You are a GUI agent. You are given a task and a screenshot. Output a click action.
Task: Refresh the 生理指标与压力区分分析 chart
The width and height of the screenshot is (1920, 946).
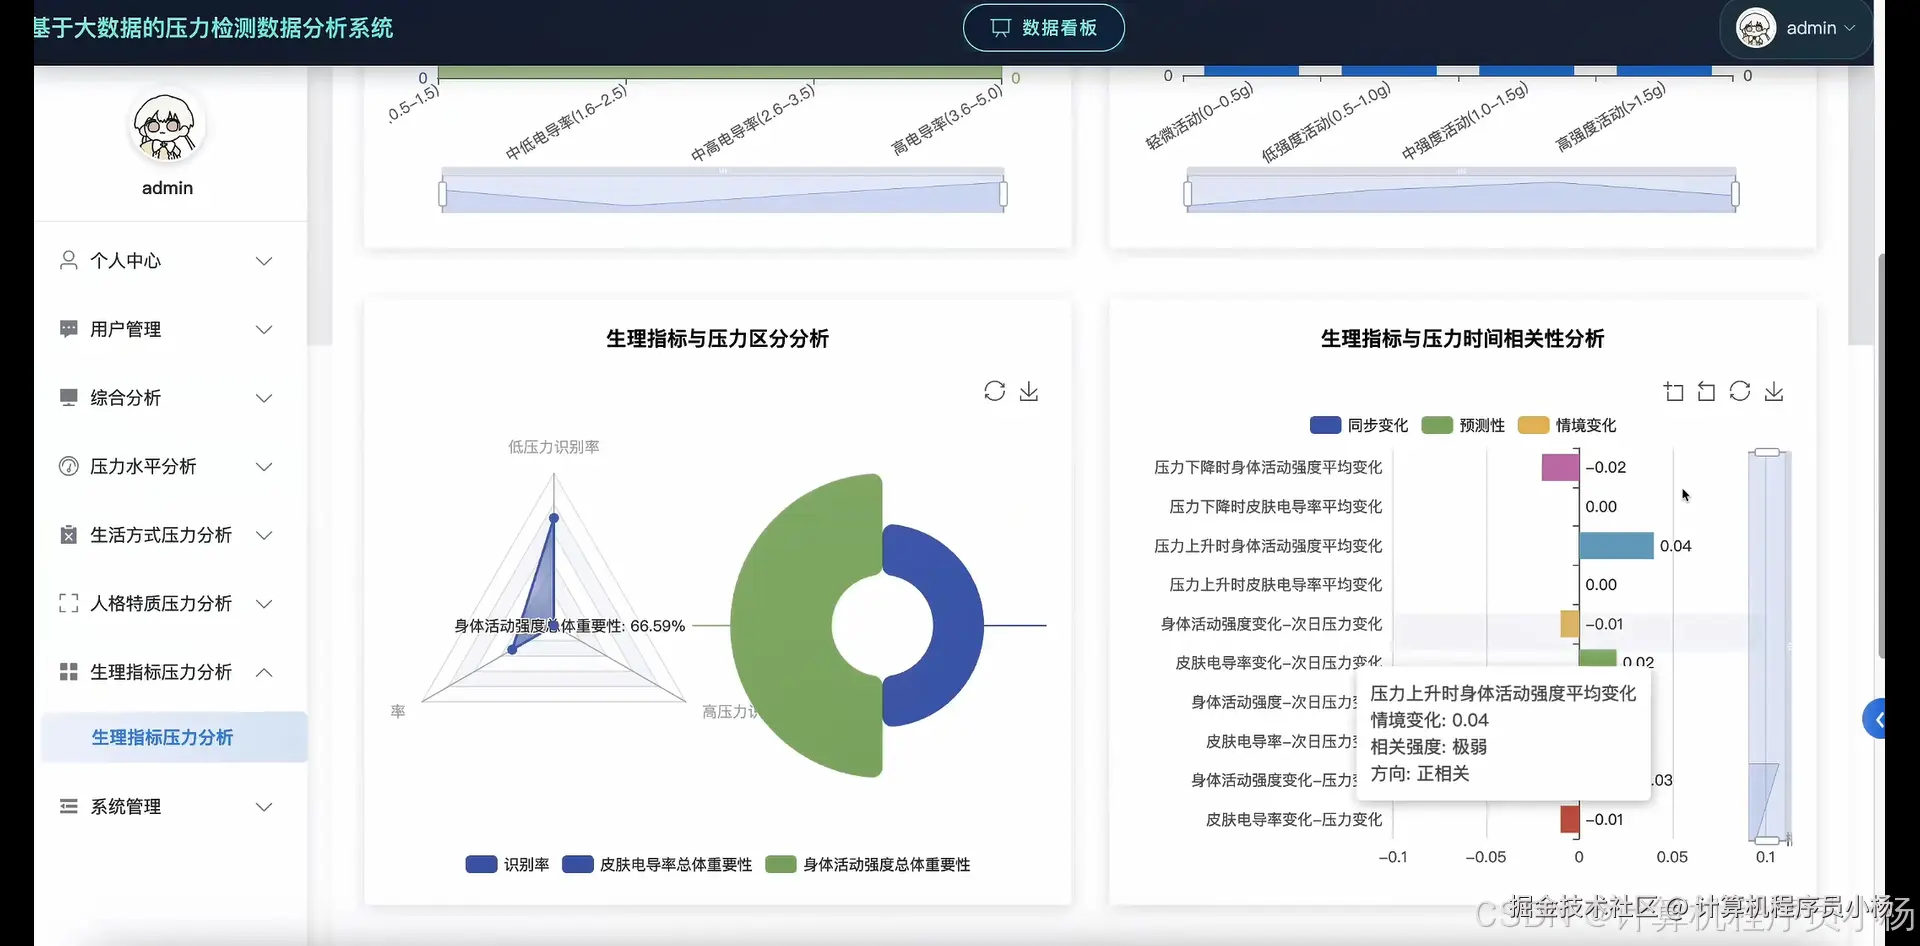point(994,391)
